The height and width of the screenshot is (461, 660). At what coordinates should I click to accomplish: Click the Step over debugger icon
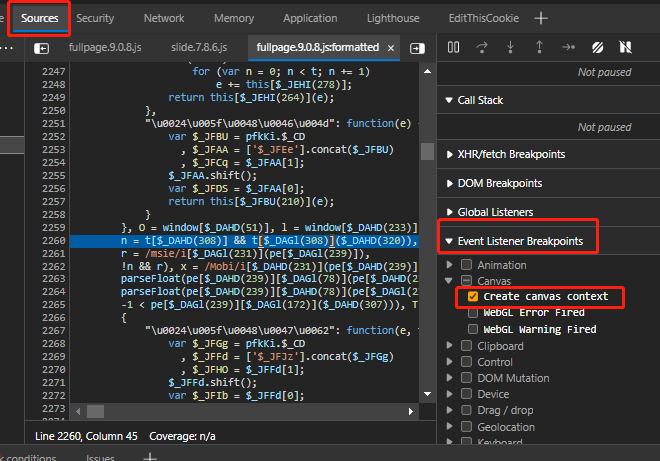point(482,47)
